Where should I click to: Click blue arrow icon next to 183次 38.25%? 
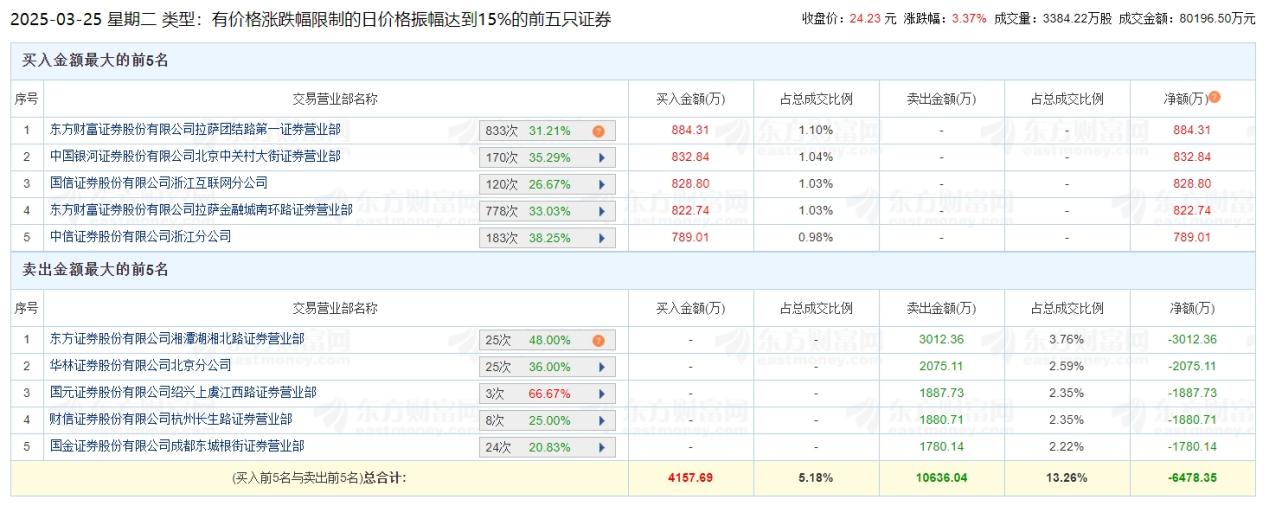coord(601,238)
